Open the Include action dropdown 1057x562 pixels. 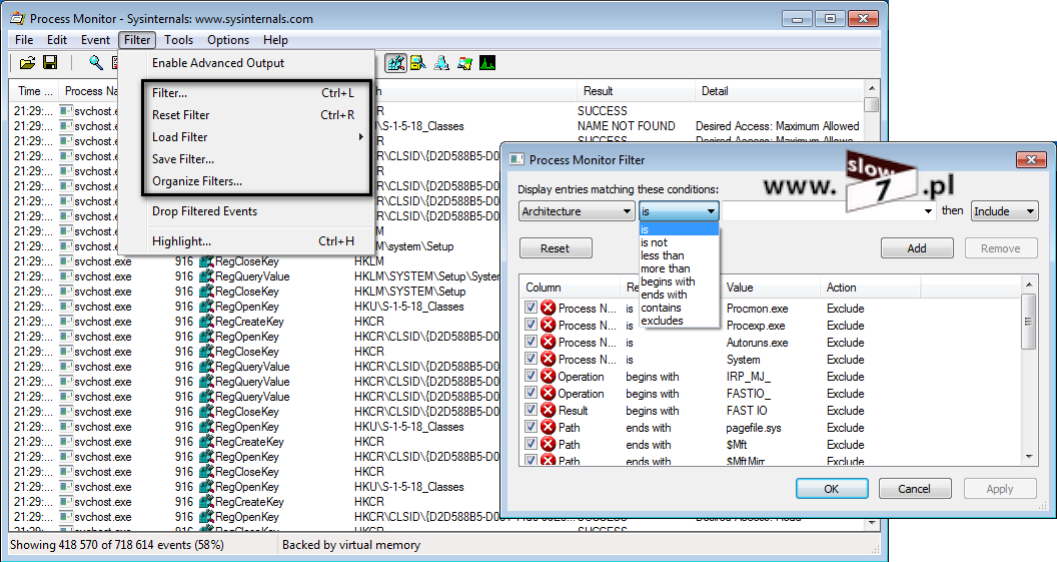point(1004,211)
